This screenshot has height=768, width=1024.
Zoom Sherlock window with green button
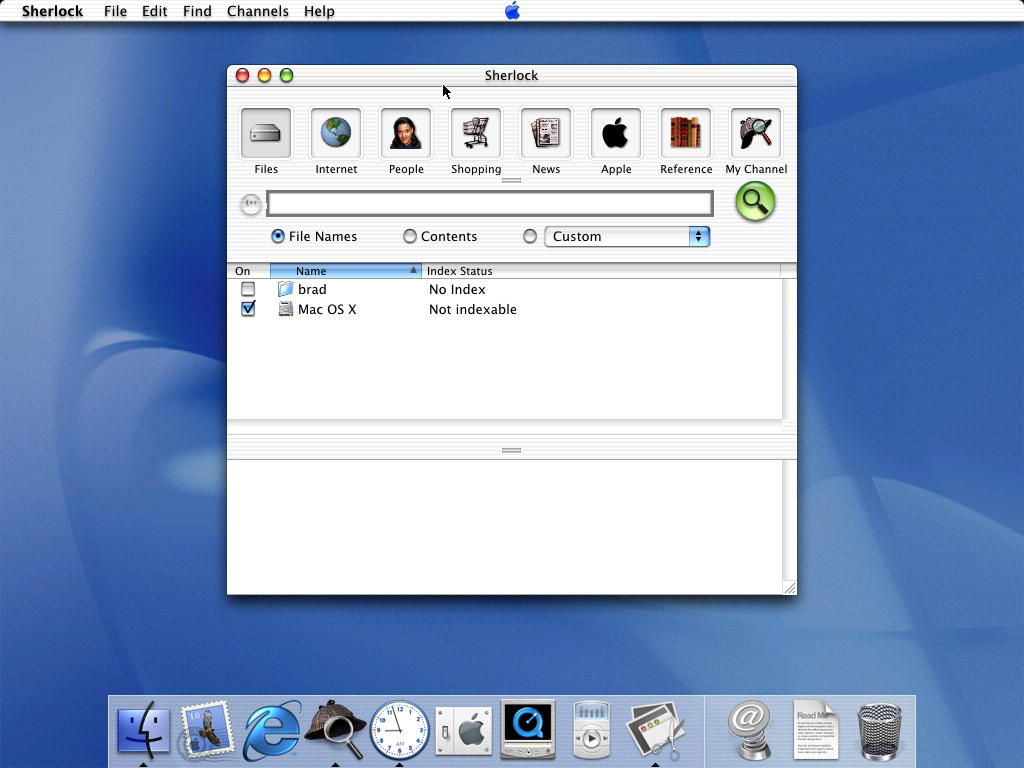(286, 75)
